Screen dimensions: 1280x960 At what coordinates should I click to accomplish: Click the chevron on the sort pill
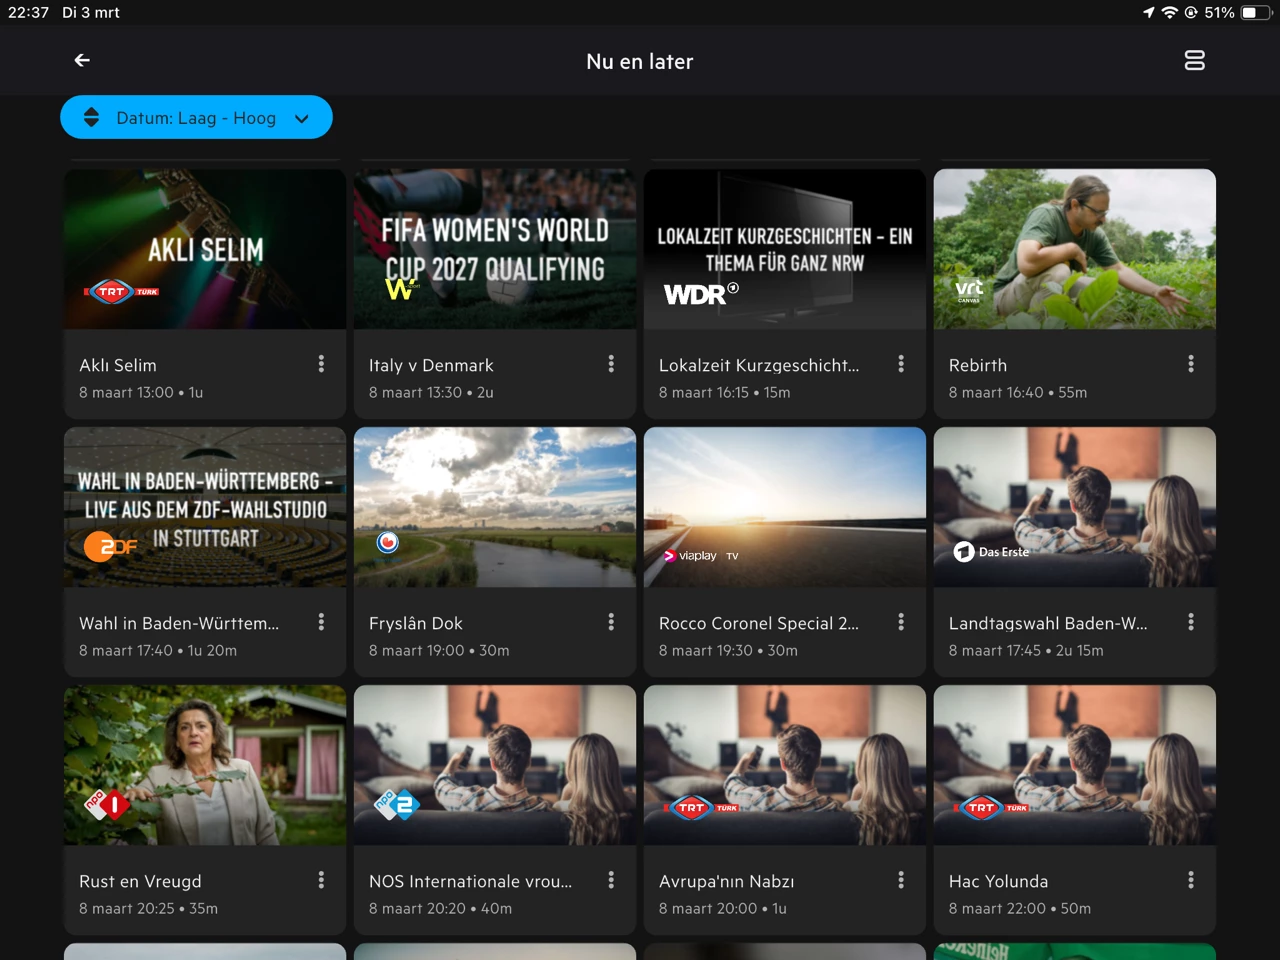coord(302,119)
